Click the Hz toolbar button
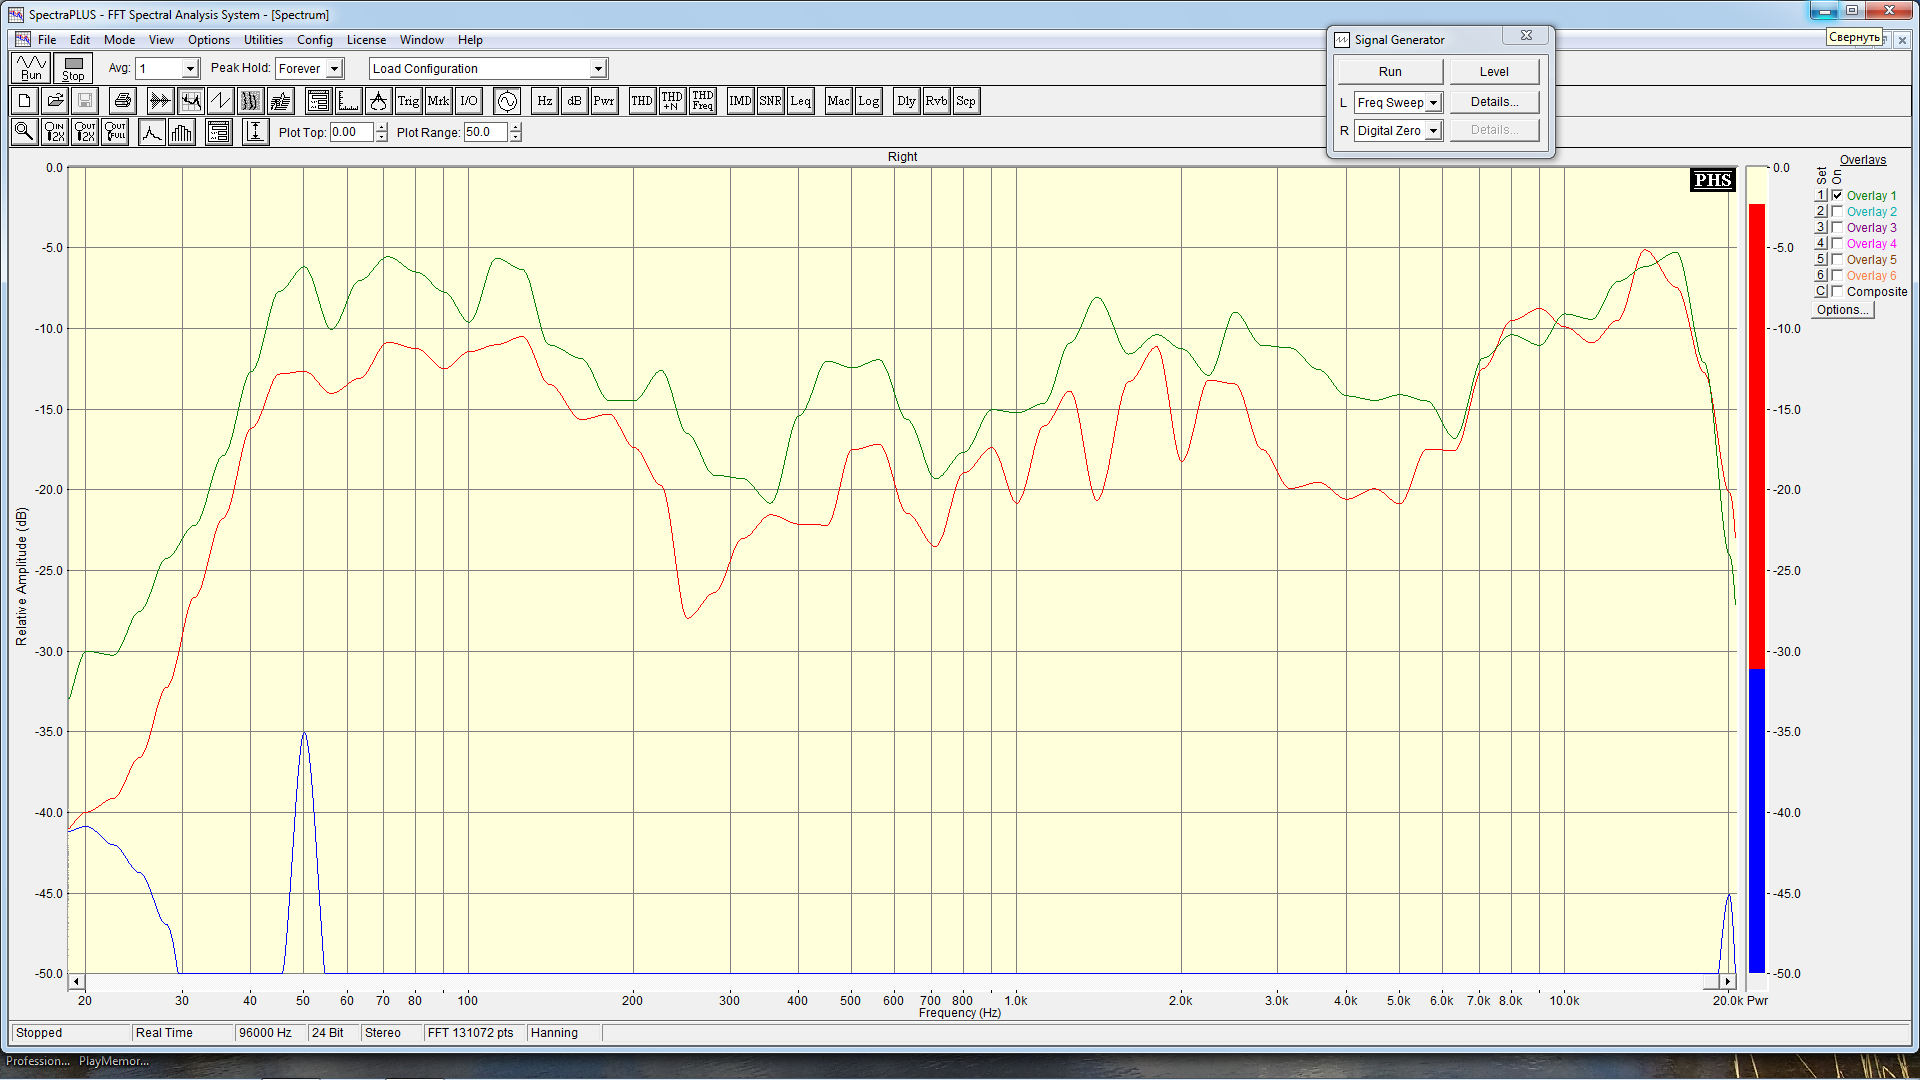 click(545, 101)
